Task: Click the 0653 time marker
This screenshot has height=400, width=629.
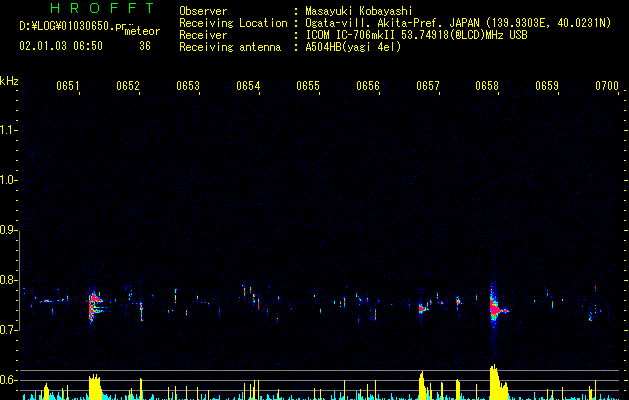Action: [188, 86]
